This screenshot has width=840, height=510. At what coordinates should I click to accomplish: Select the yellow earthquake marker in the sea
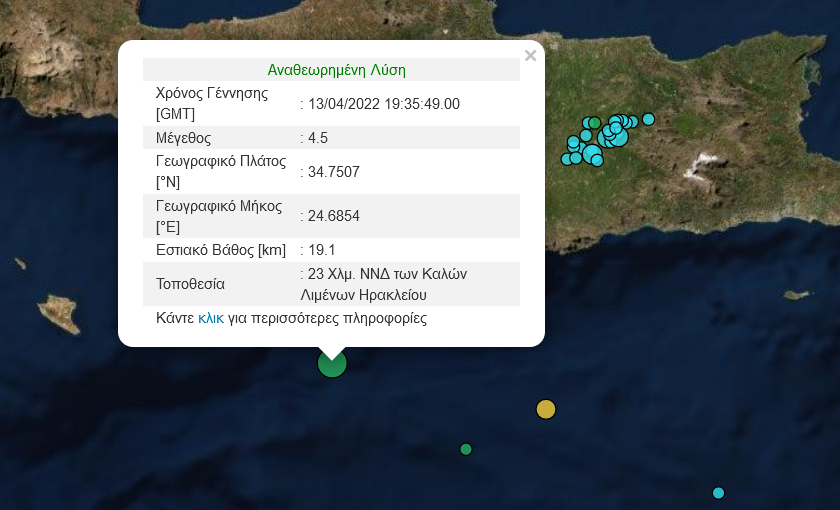[546, 409]
